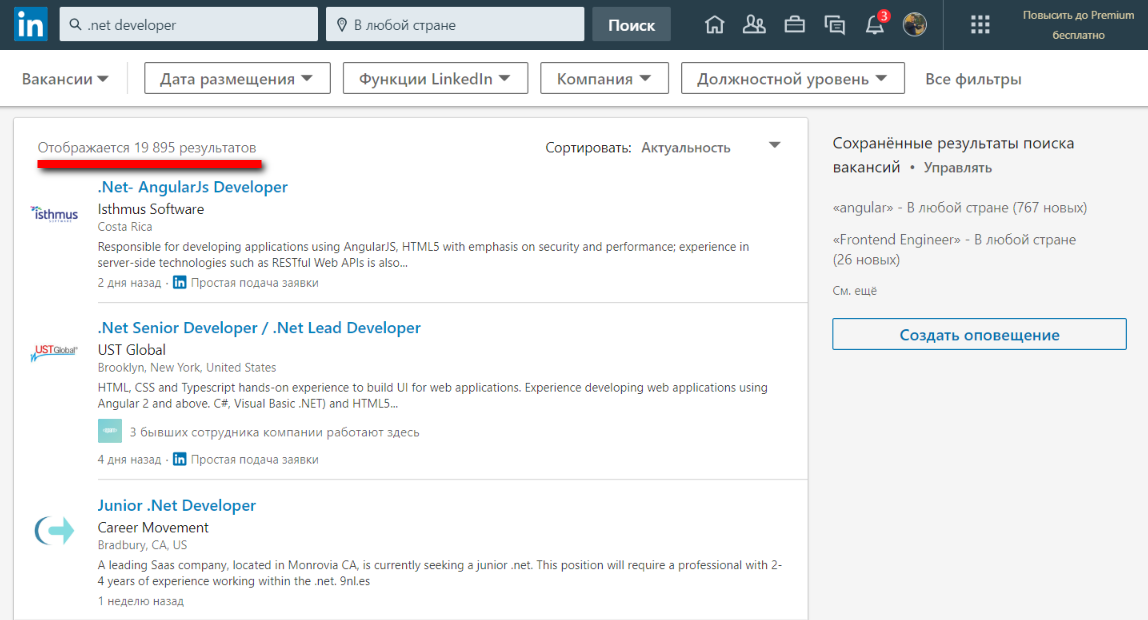This screenshot has width=1148, height=620.
Task: Click 'Отображается 19 895 результатов' text
Action: pos(147,148)
